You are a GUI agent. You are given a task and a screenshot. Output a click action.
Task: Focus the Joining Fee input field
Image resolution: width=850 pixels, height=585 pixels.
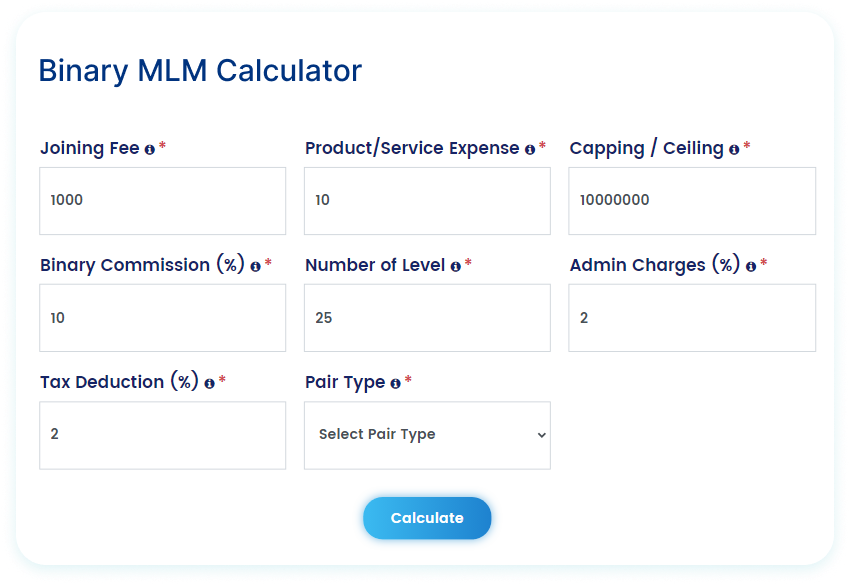point(162,200)
